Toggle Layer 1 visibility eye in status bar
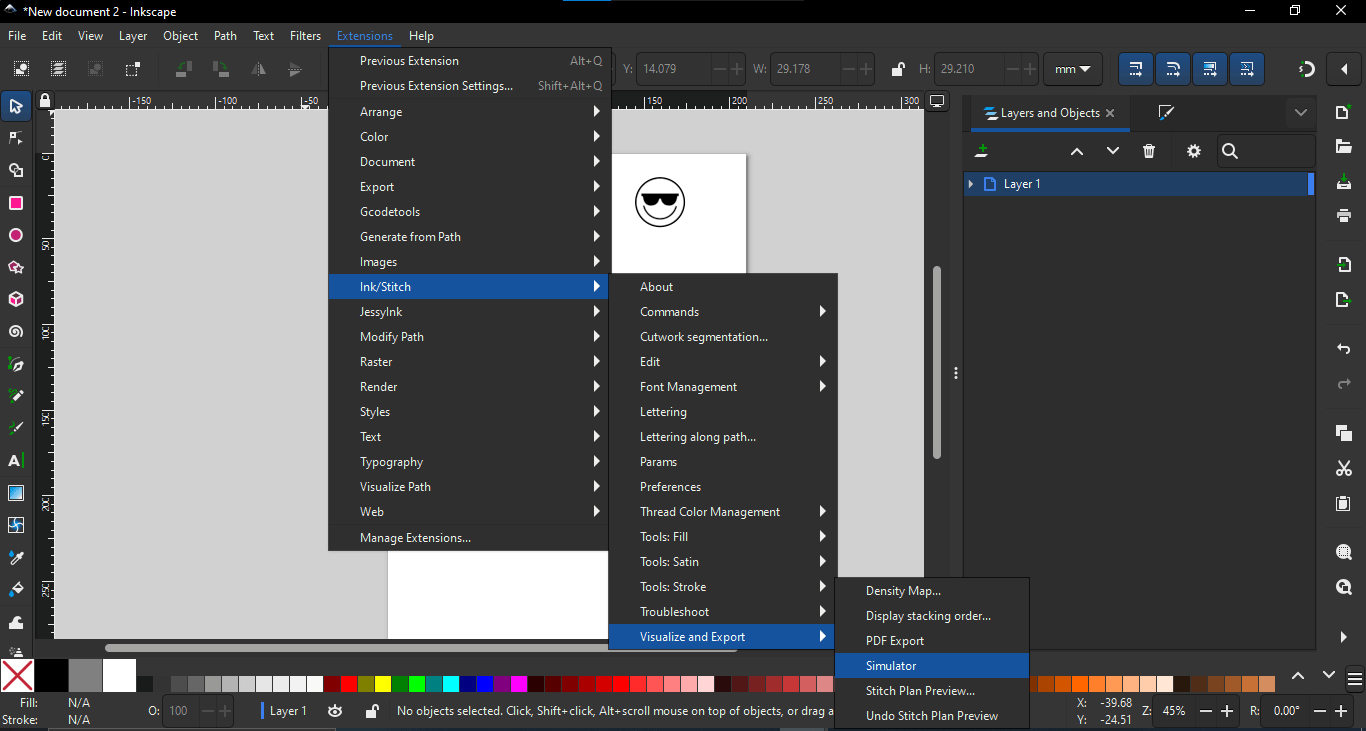Screen dimensions: 1366x731 pyautogui.click(x=335, y=711)
